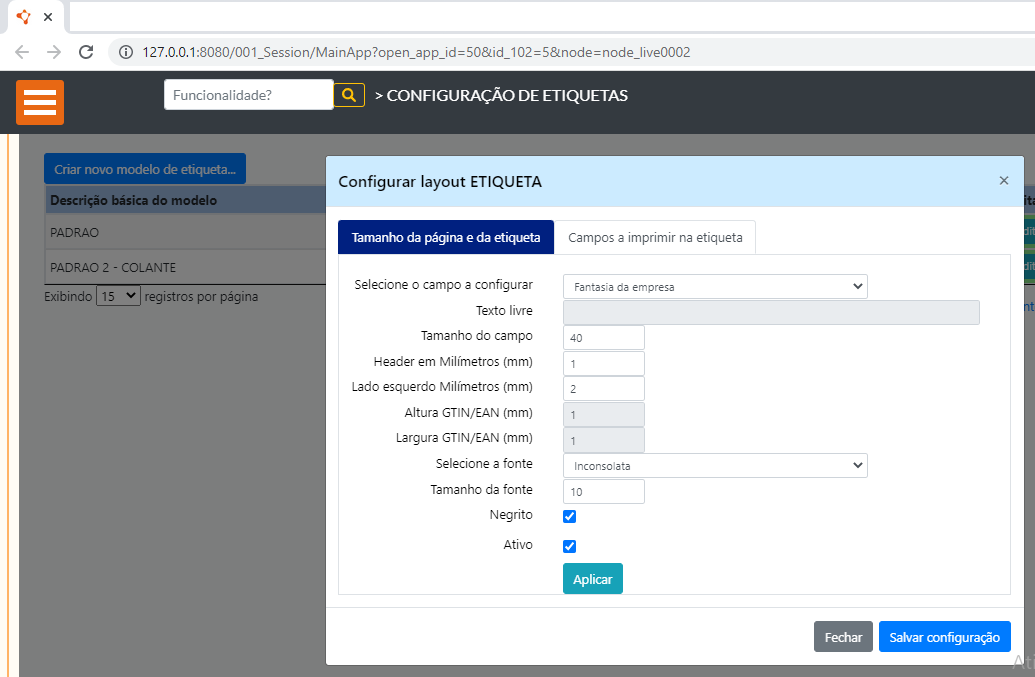The image size is (1035, 677).
Task: Uncheck the Ativo checkbox
Action: pyautogui.click(x=570, y=547)
